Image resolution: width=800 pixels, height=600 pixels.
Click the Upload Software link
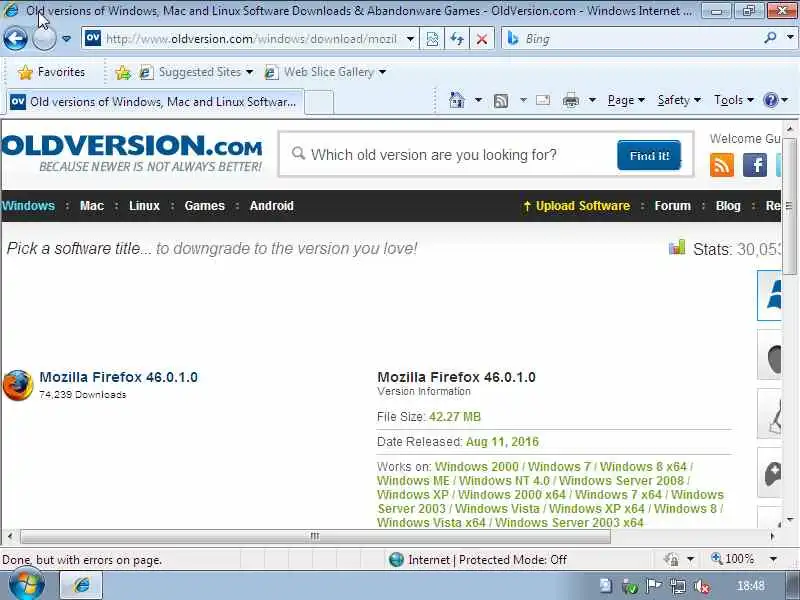[x=577, y=206]
